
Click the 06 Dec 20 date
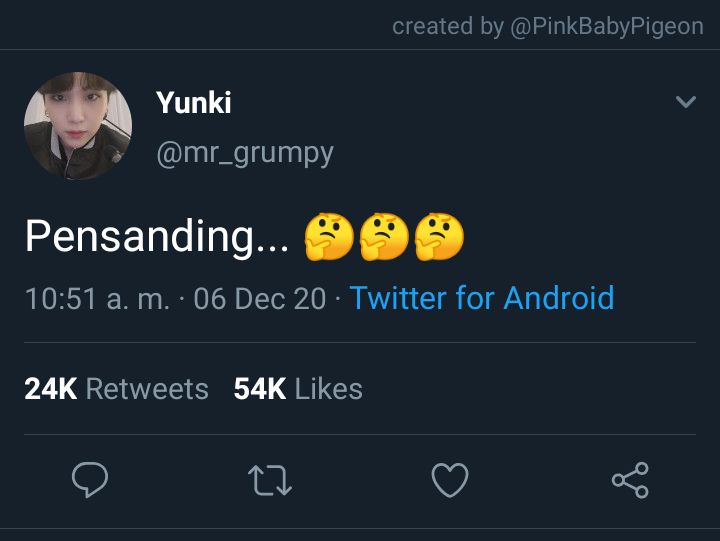point(259,299)
